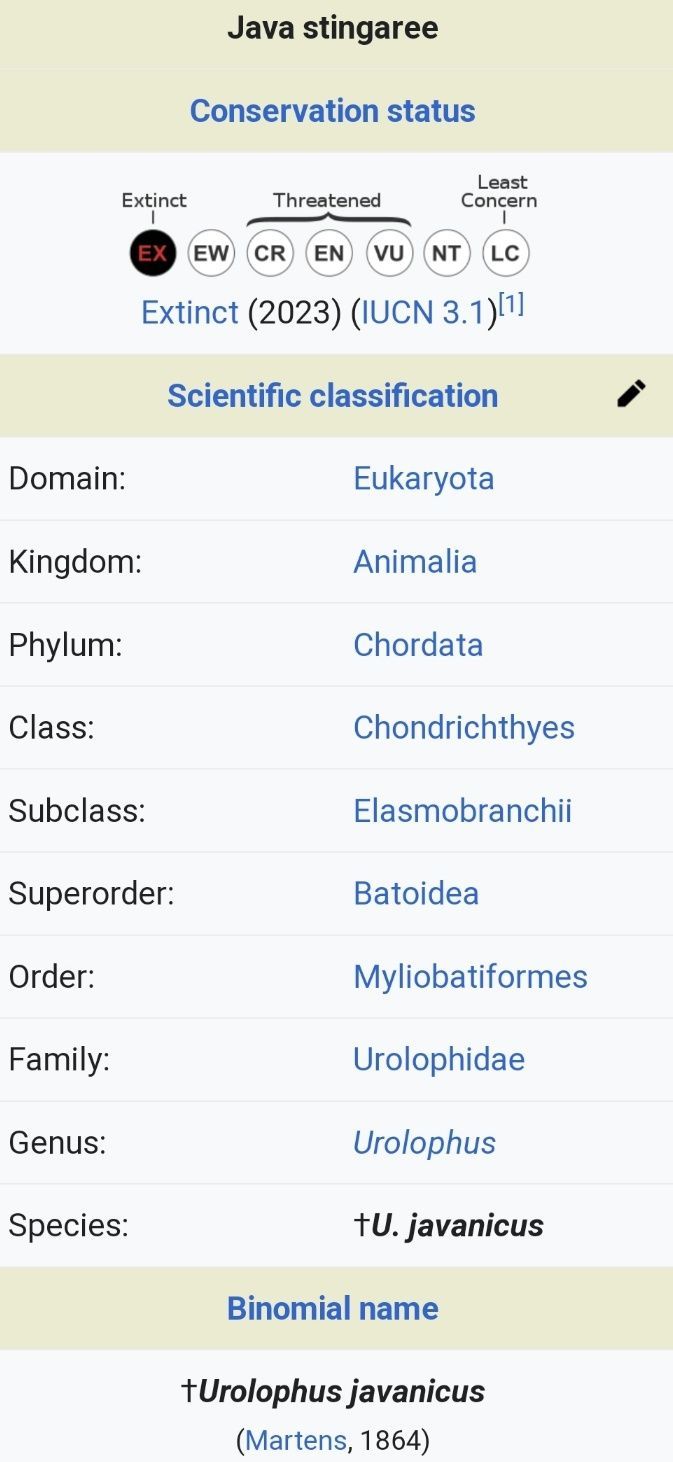Click the black EX extinct status icon

(x=153, y=253)
